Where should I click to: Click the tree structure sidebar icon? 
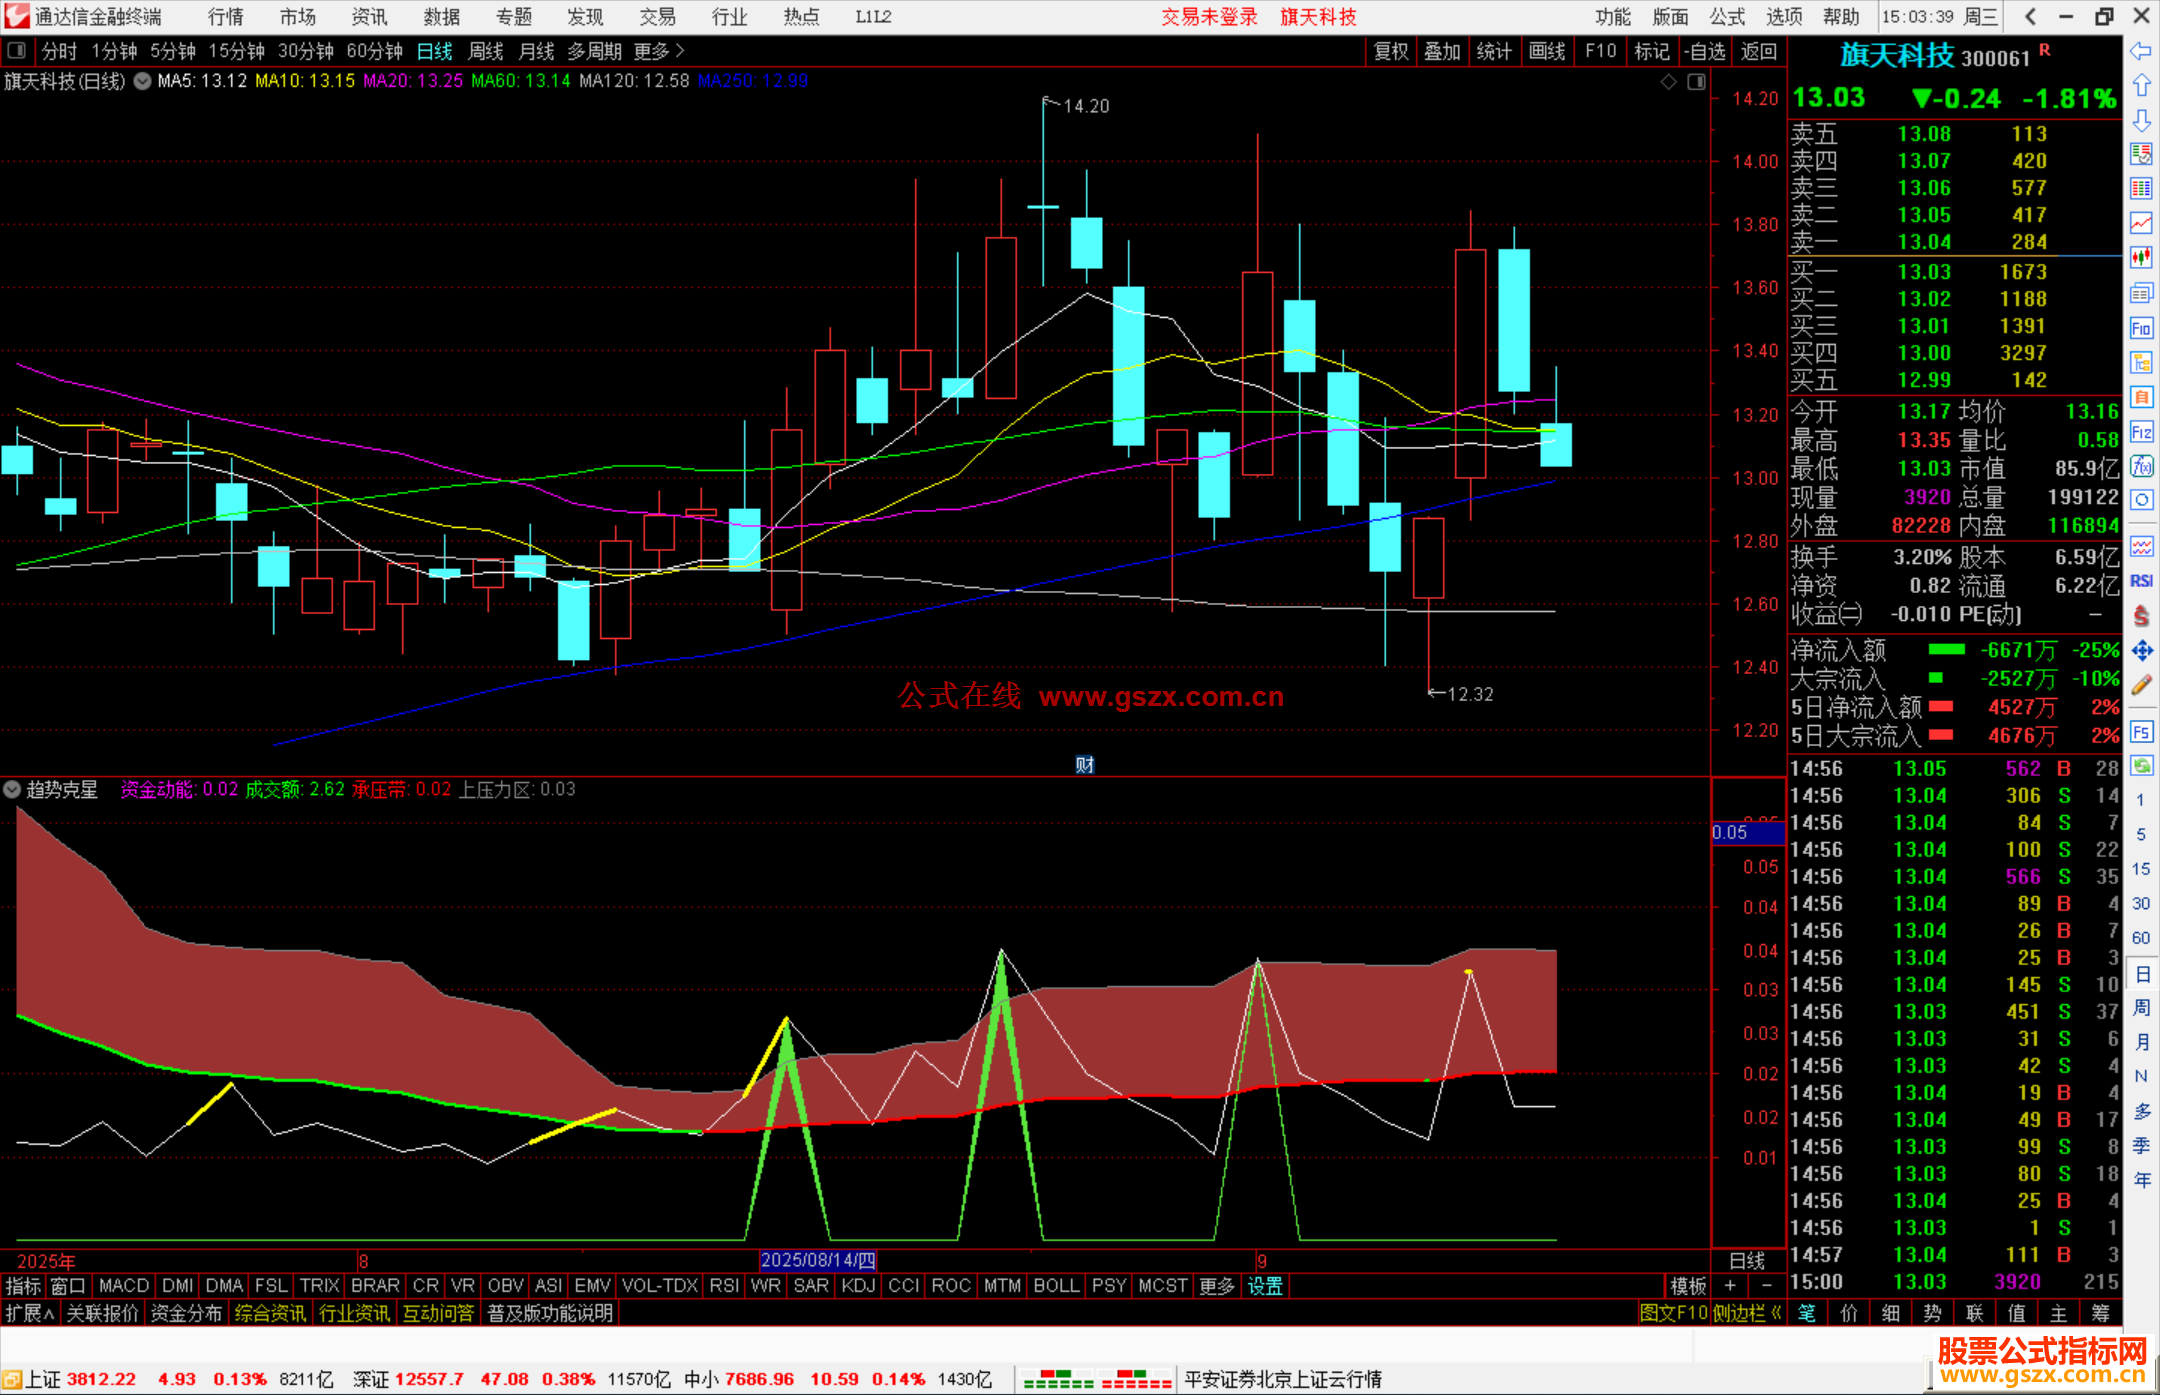2141,362
